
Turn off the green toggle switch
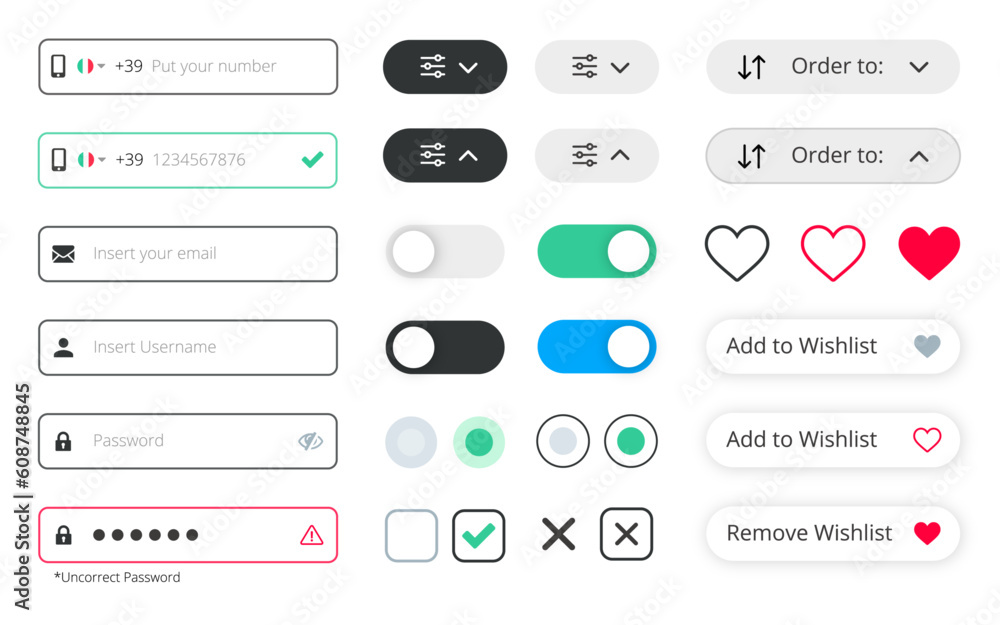(597, 251)
